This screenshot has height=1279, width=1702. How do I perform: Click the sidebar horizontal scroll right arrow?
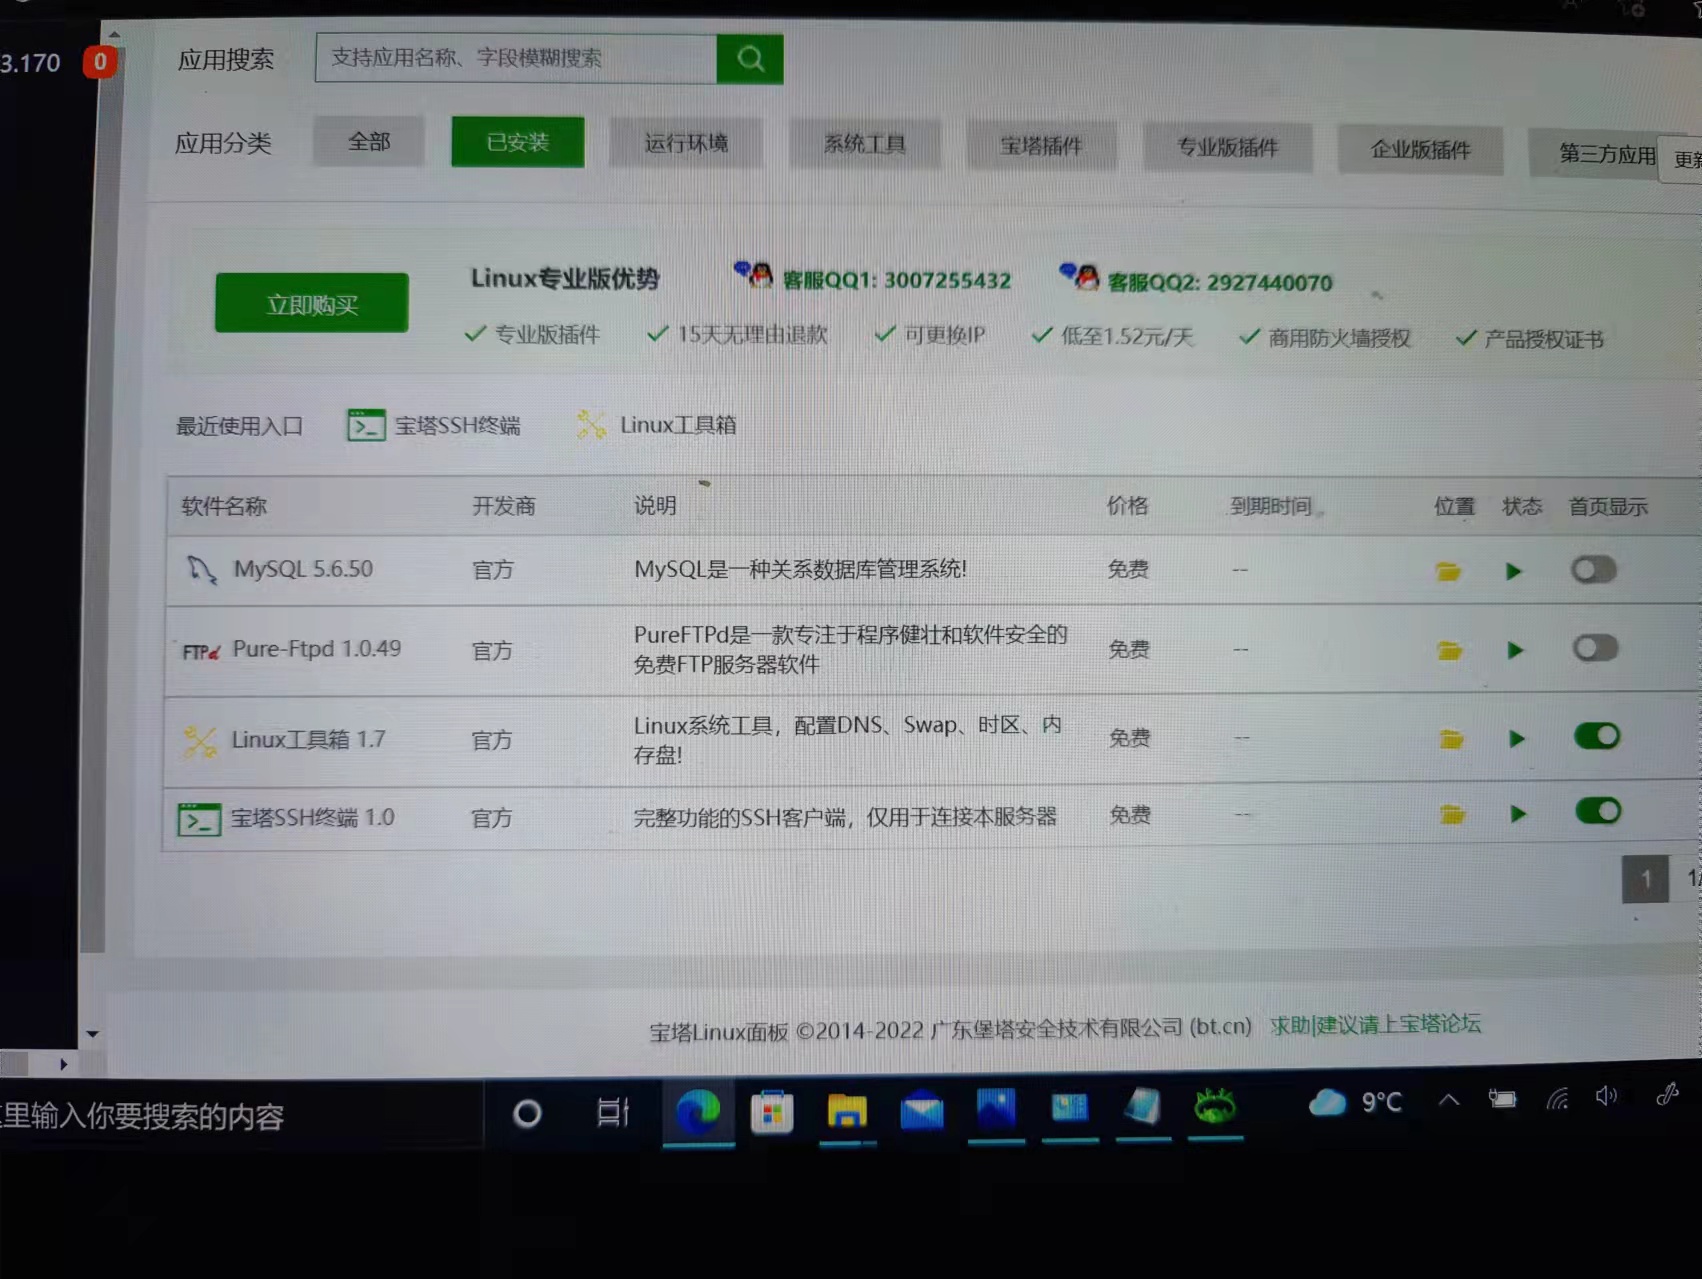tap(63, 1064)
